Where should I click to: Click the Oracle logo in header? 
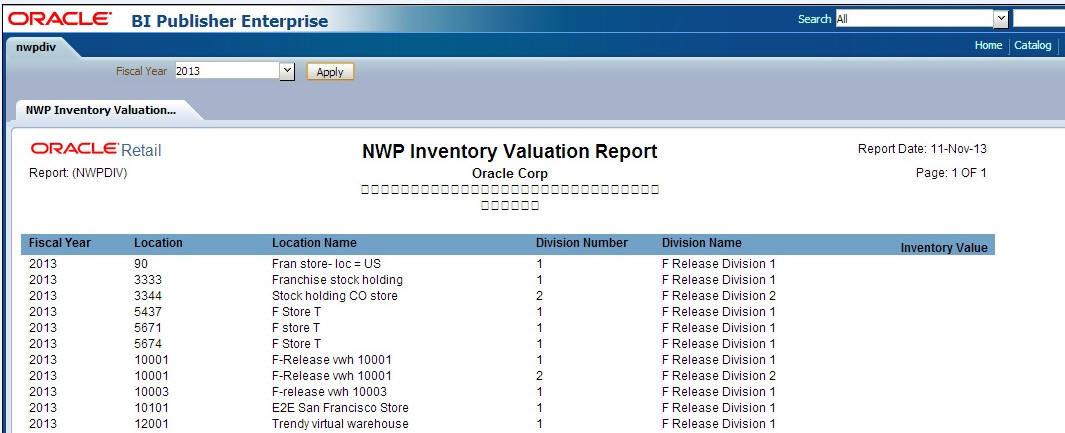[60, 19]
